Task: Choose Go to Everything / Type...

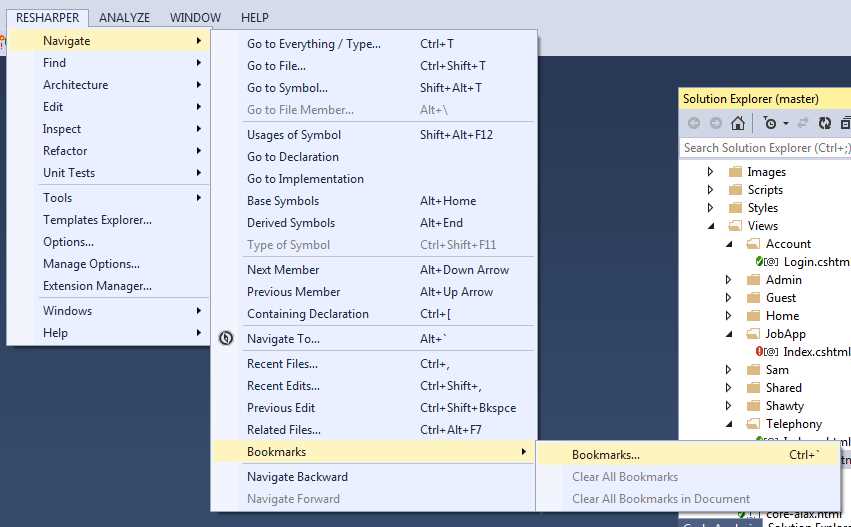Action: [x=374, y=44]
